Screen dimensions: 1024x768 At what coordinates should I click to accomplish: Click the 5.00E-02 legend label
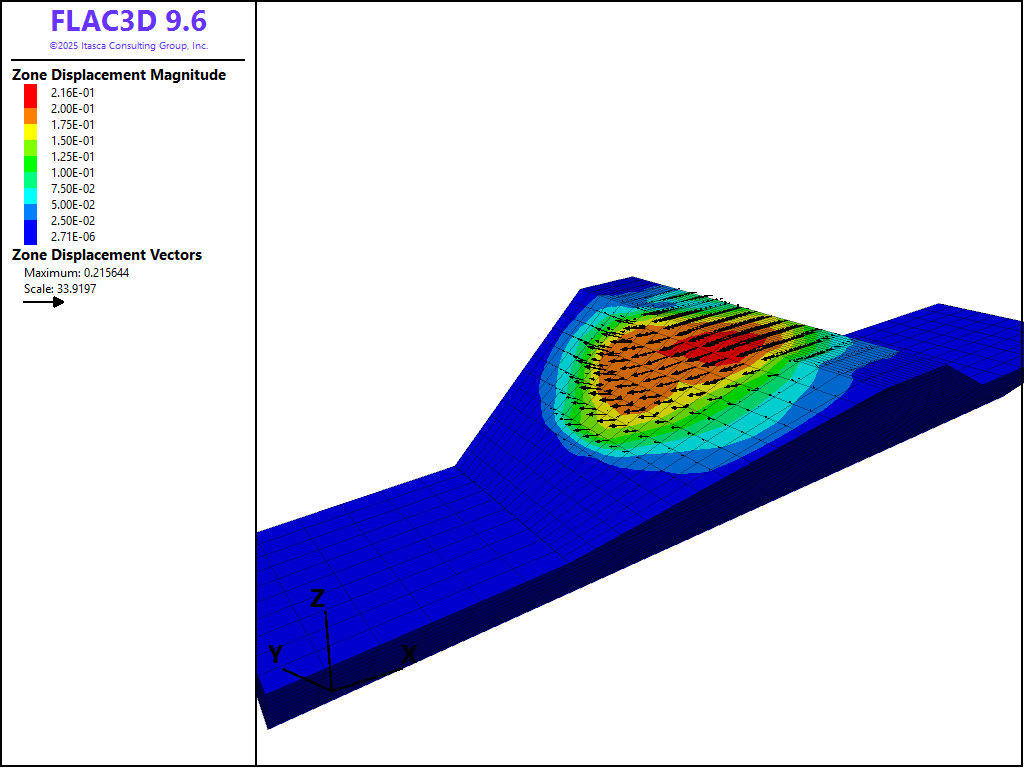point(73,205)
